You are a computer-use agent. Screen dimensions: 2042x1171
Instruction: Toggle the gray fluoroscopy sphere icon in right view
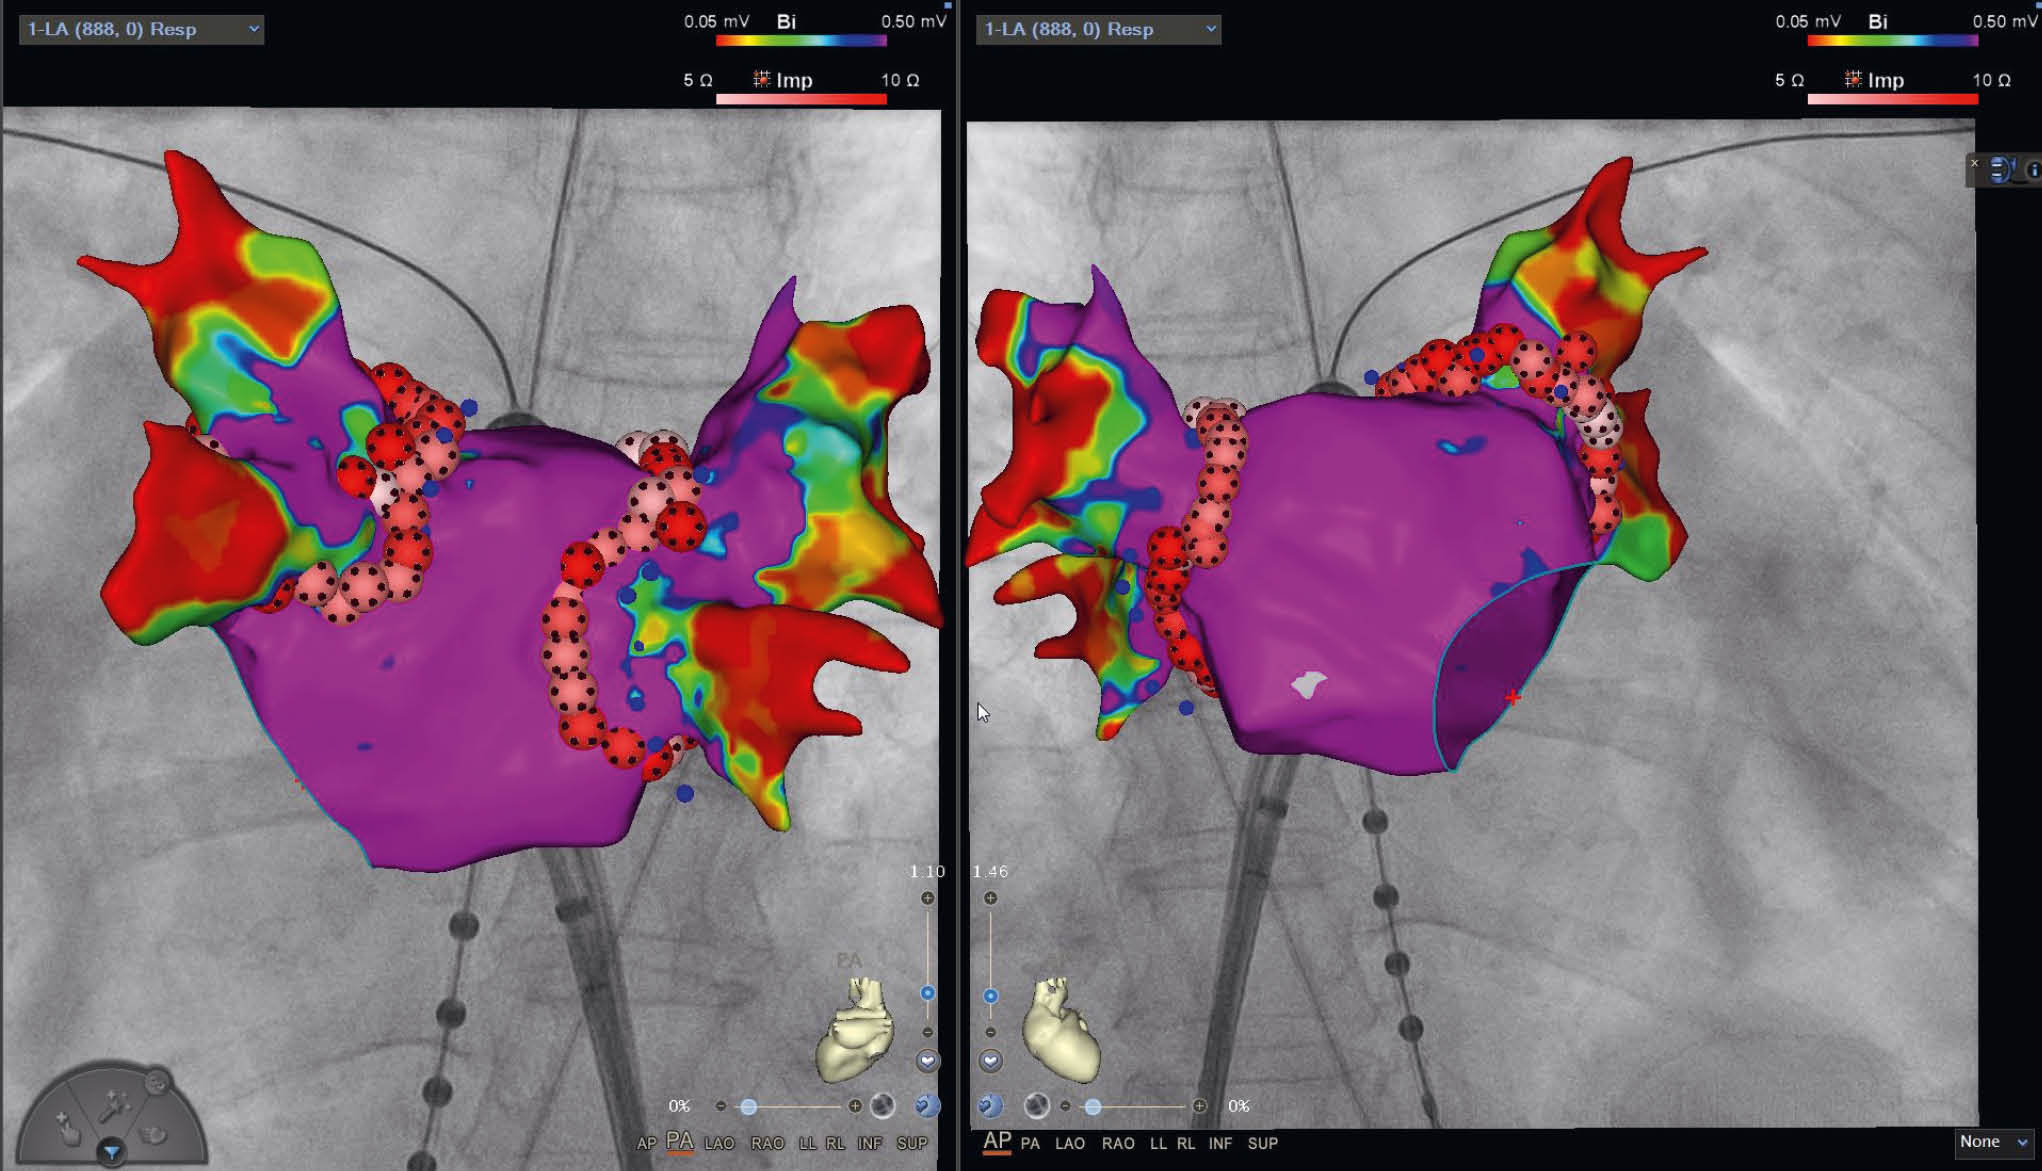coord(1037,1105)
